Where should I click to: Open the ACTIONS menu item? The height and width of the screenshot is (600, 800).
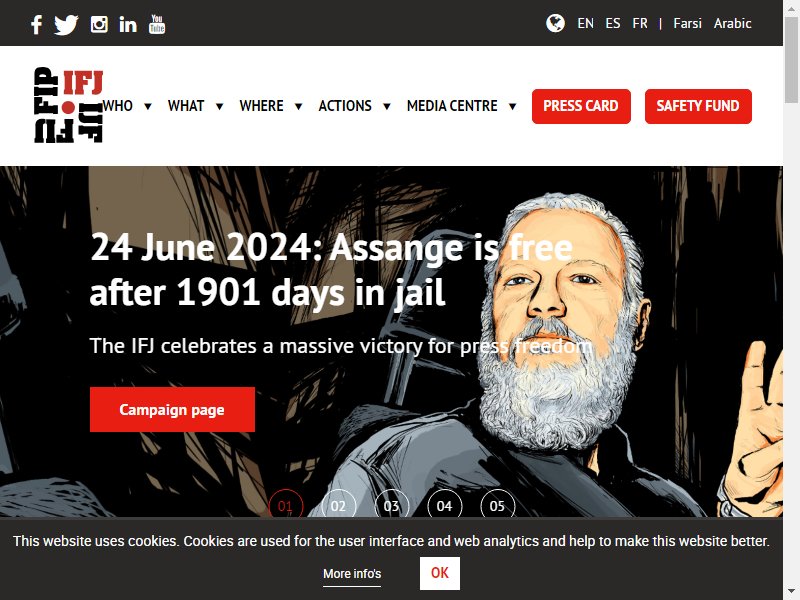click(x=345, y=106)
